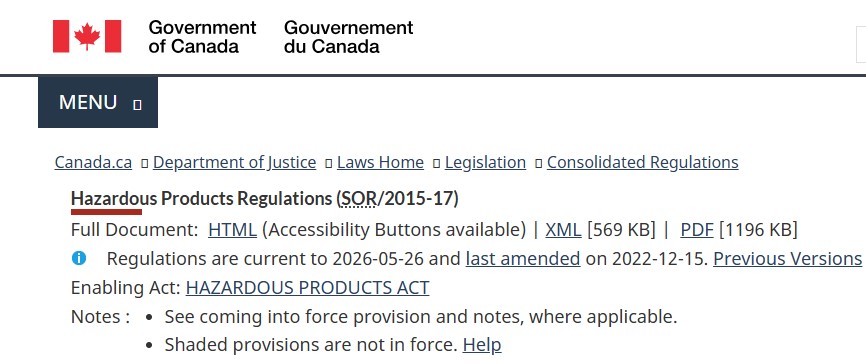Click Help link for shaded provisions
Image resolution: width=866 pixels, height=364 pixels.
pos(482,345)
